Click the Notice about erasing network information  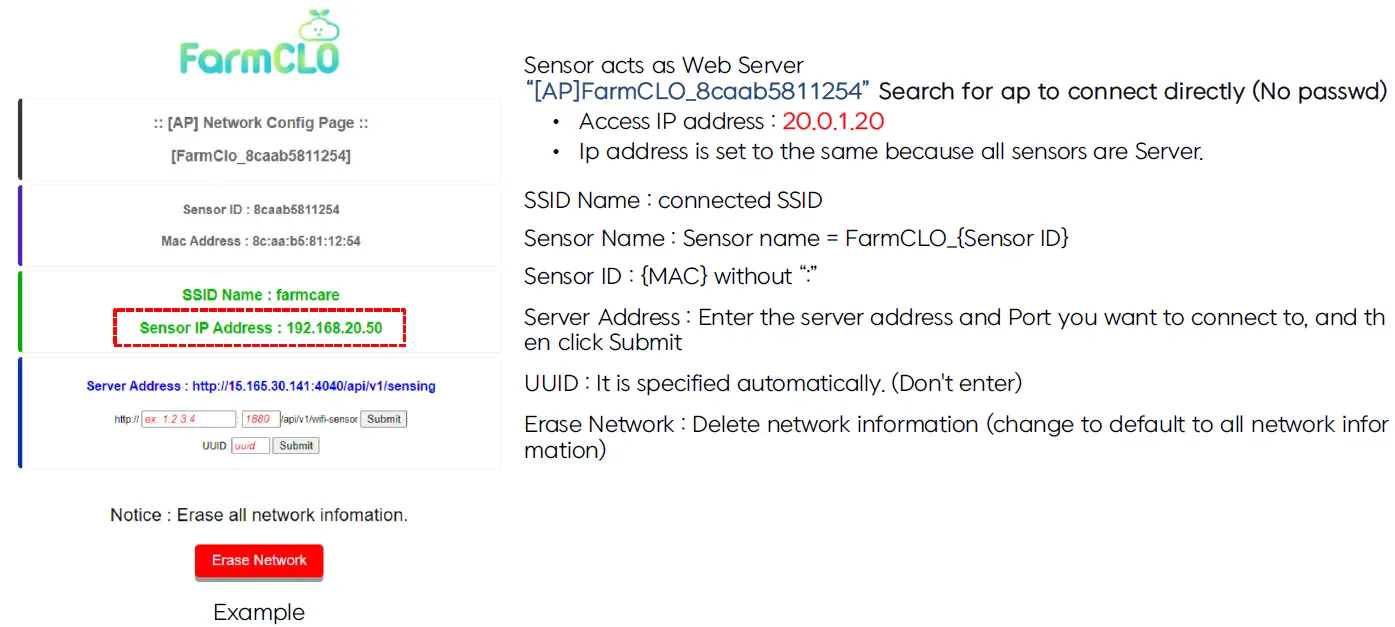[259, 515]
